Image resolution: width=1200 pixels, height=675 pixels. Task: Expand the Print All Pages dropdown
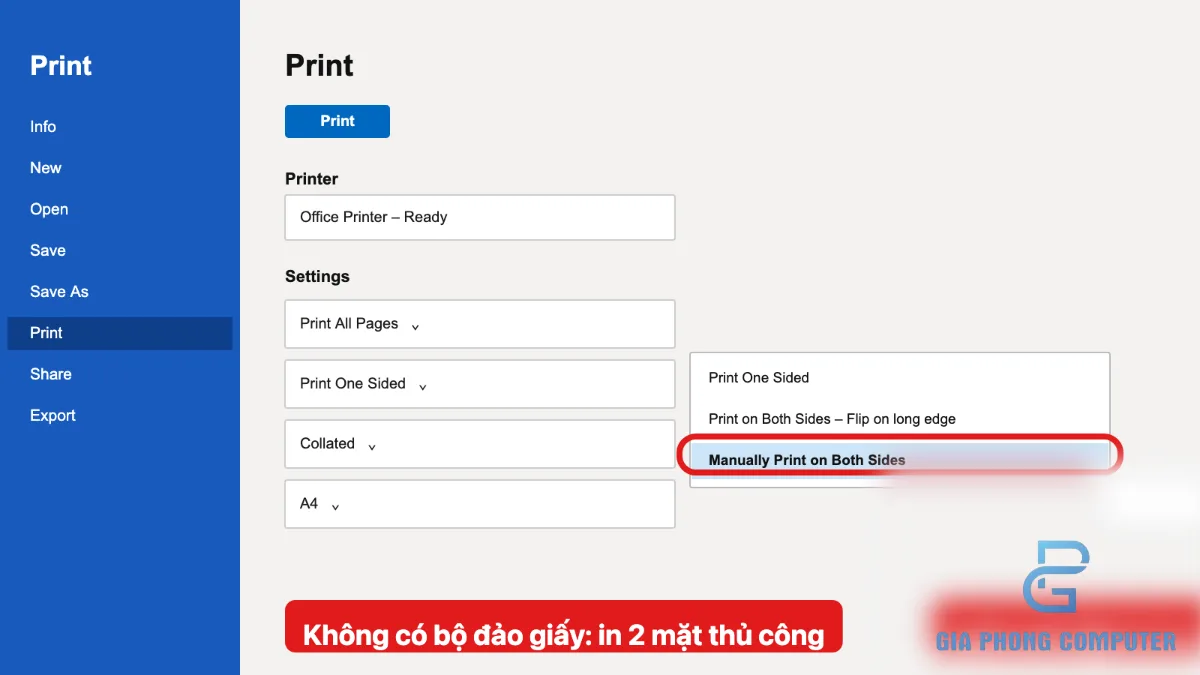tap(480, 324)
